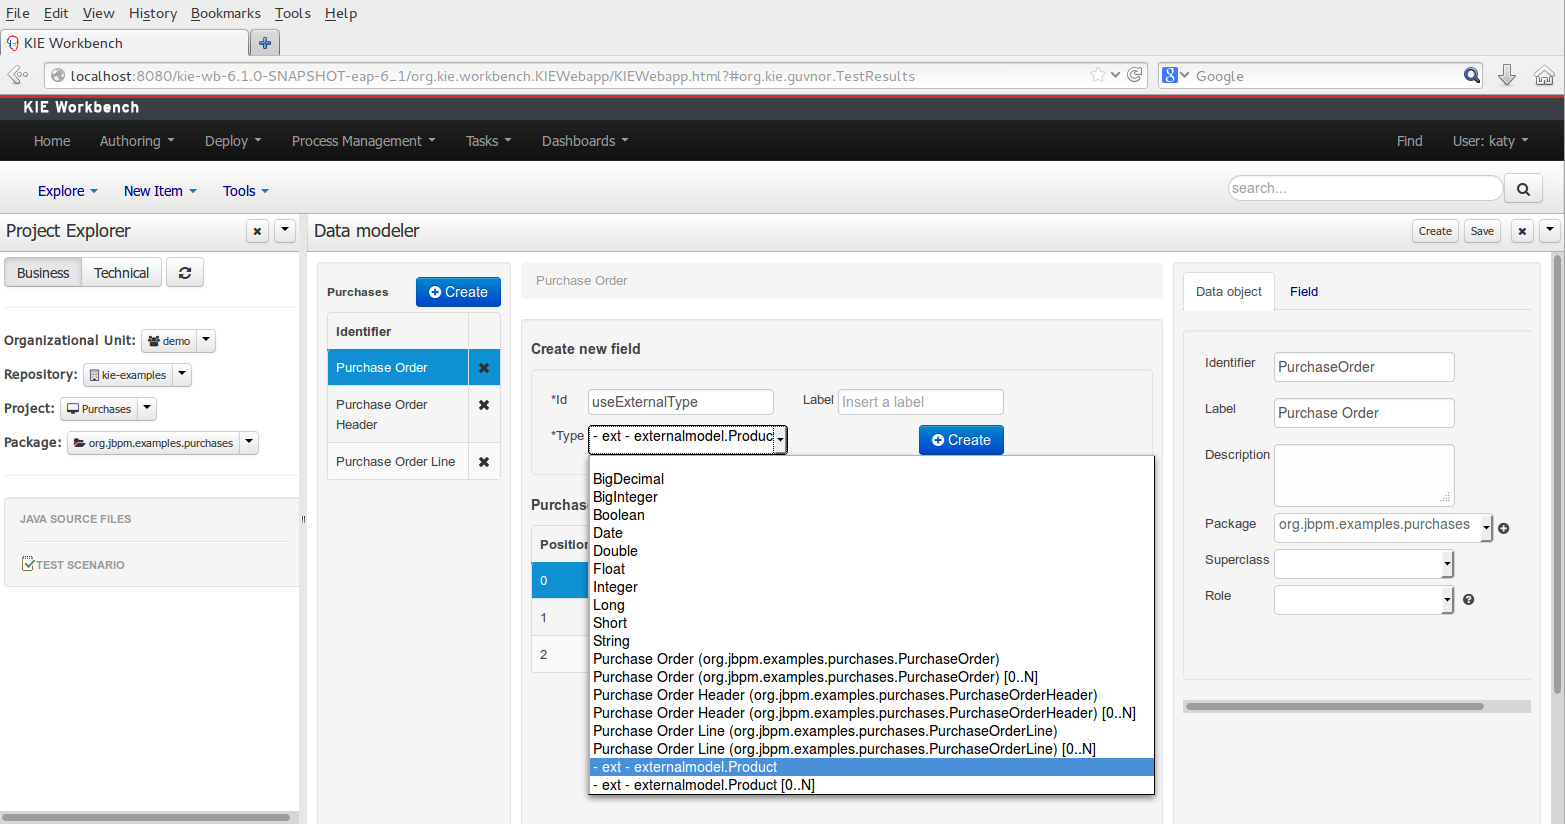Open the help icon beside Role

coord(1468,600)
